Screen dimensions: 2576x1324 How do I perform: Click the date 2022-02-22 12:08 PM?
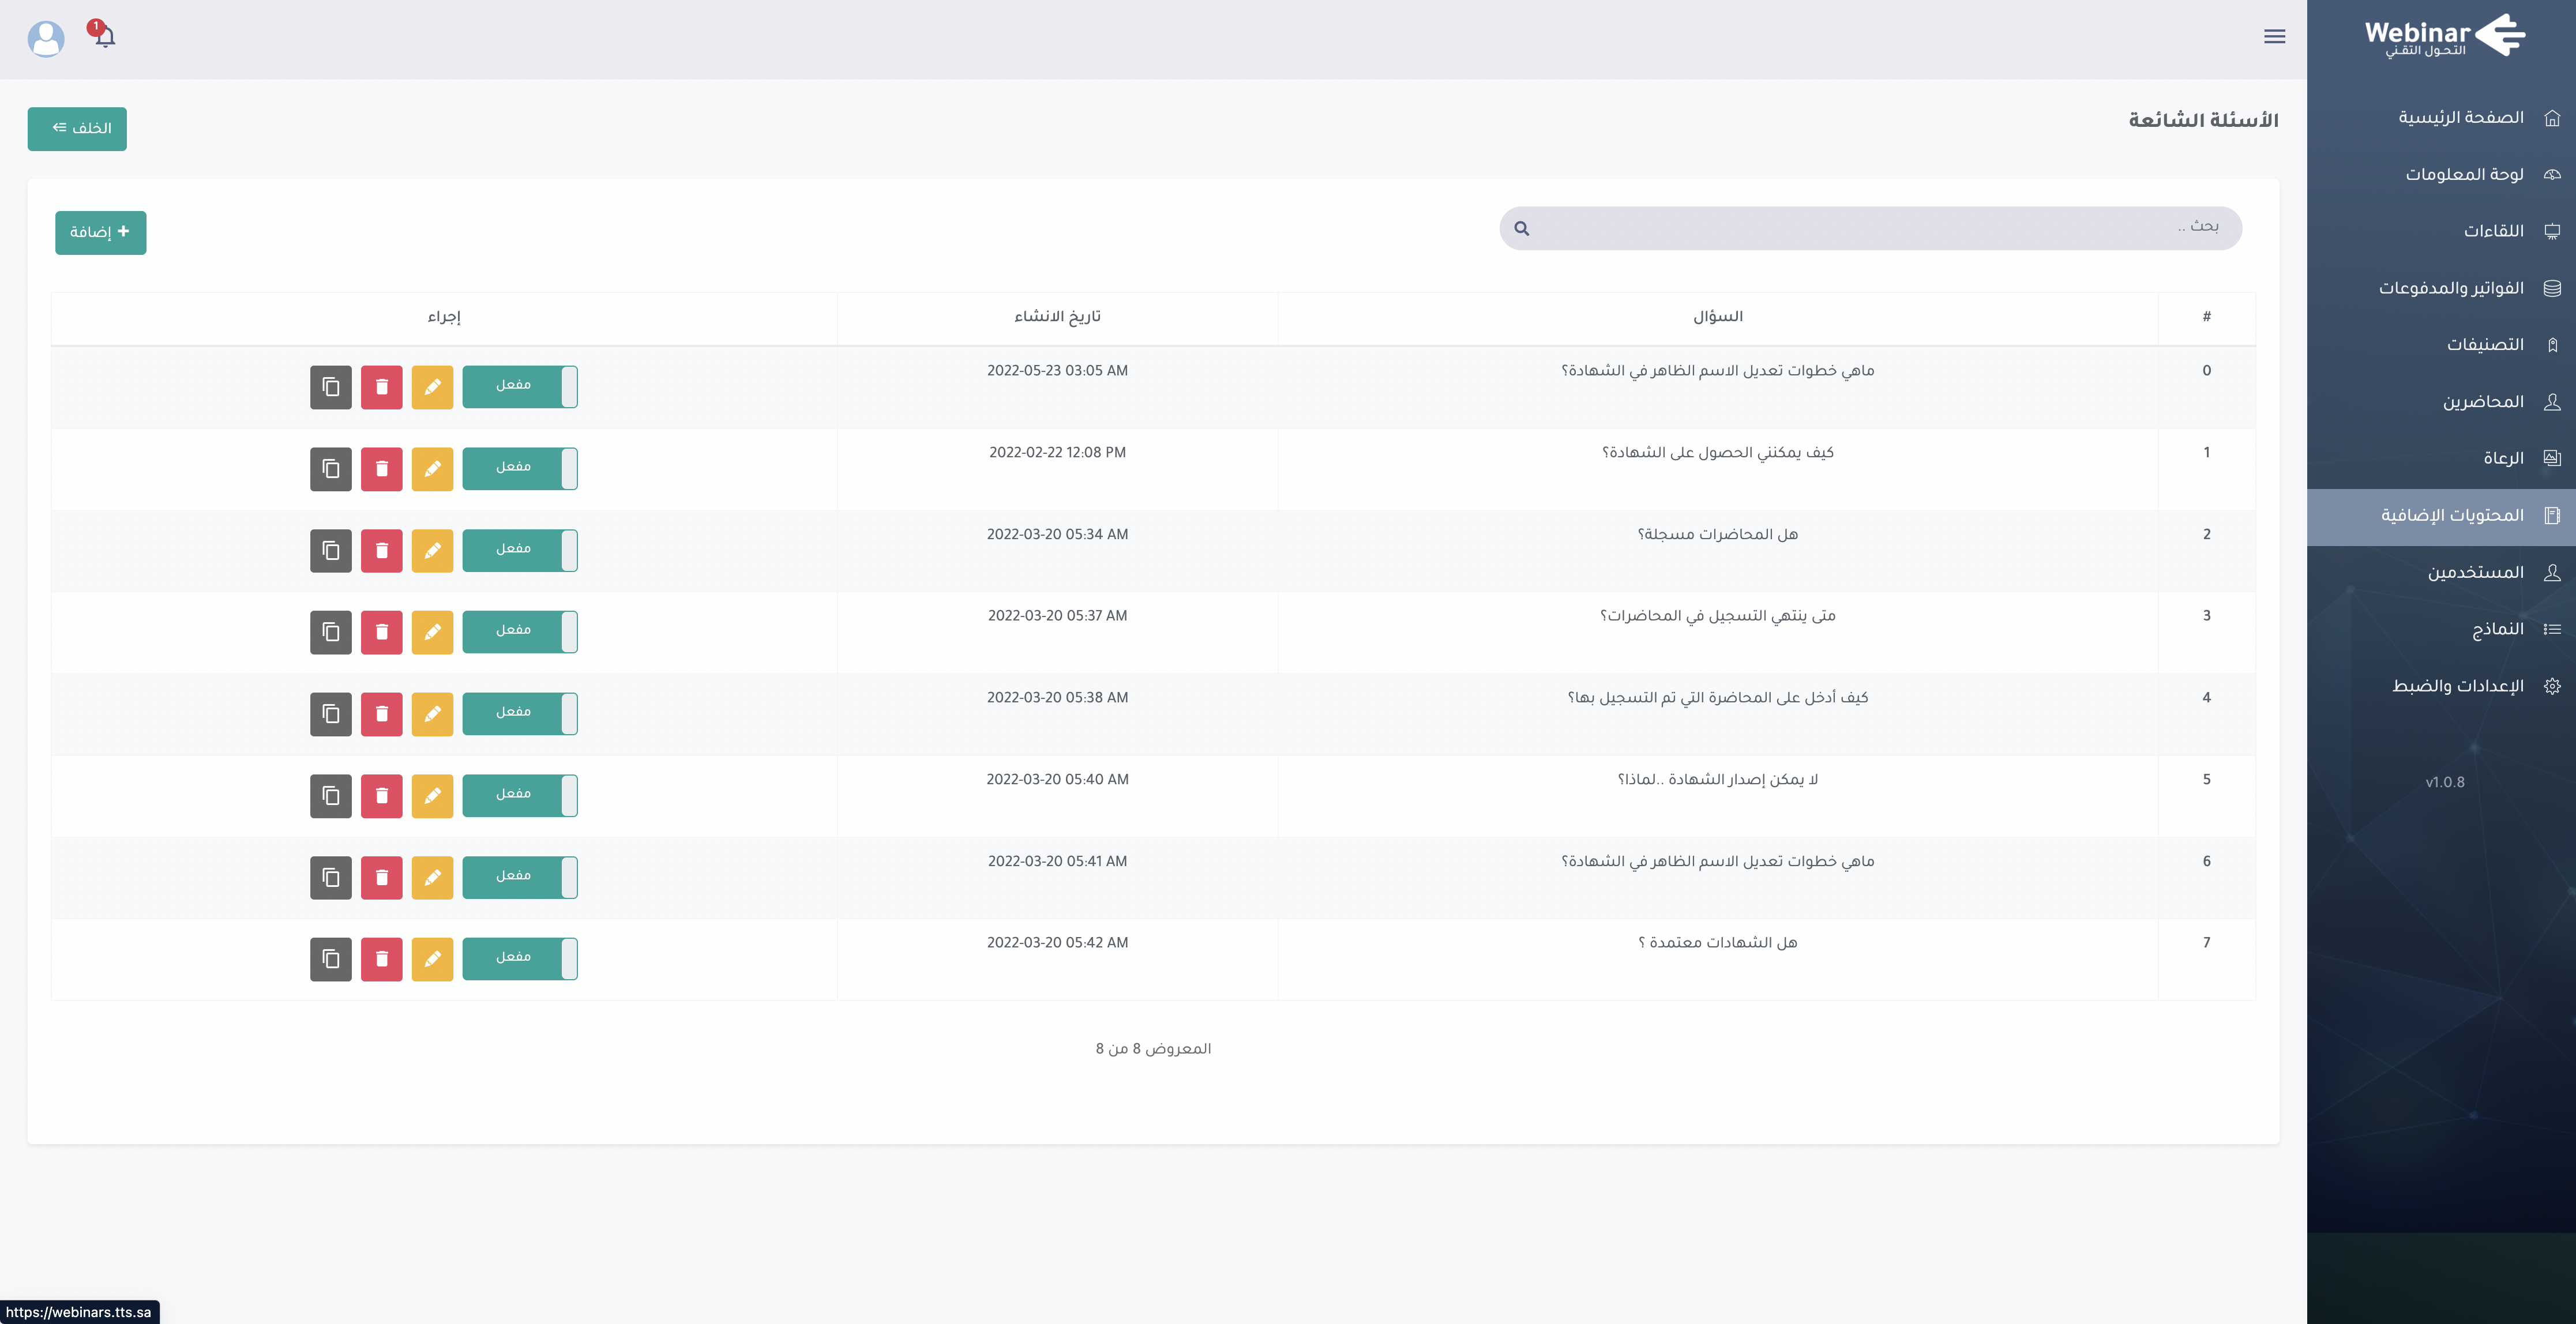coord(1057,453)
